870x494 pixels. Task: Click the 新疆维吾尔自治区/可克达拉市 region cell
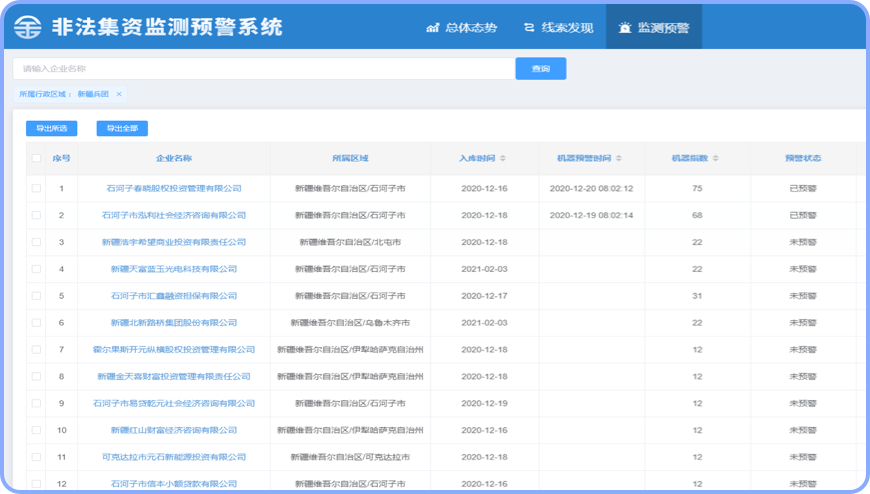pyautogui.click(x=350, y=457)
